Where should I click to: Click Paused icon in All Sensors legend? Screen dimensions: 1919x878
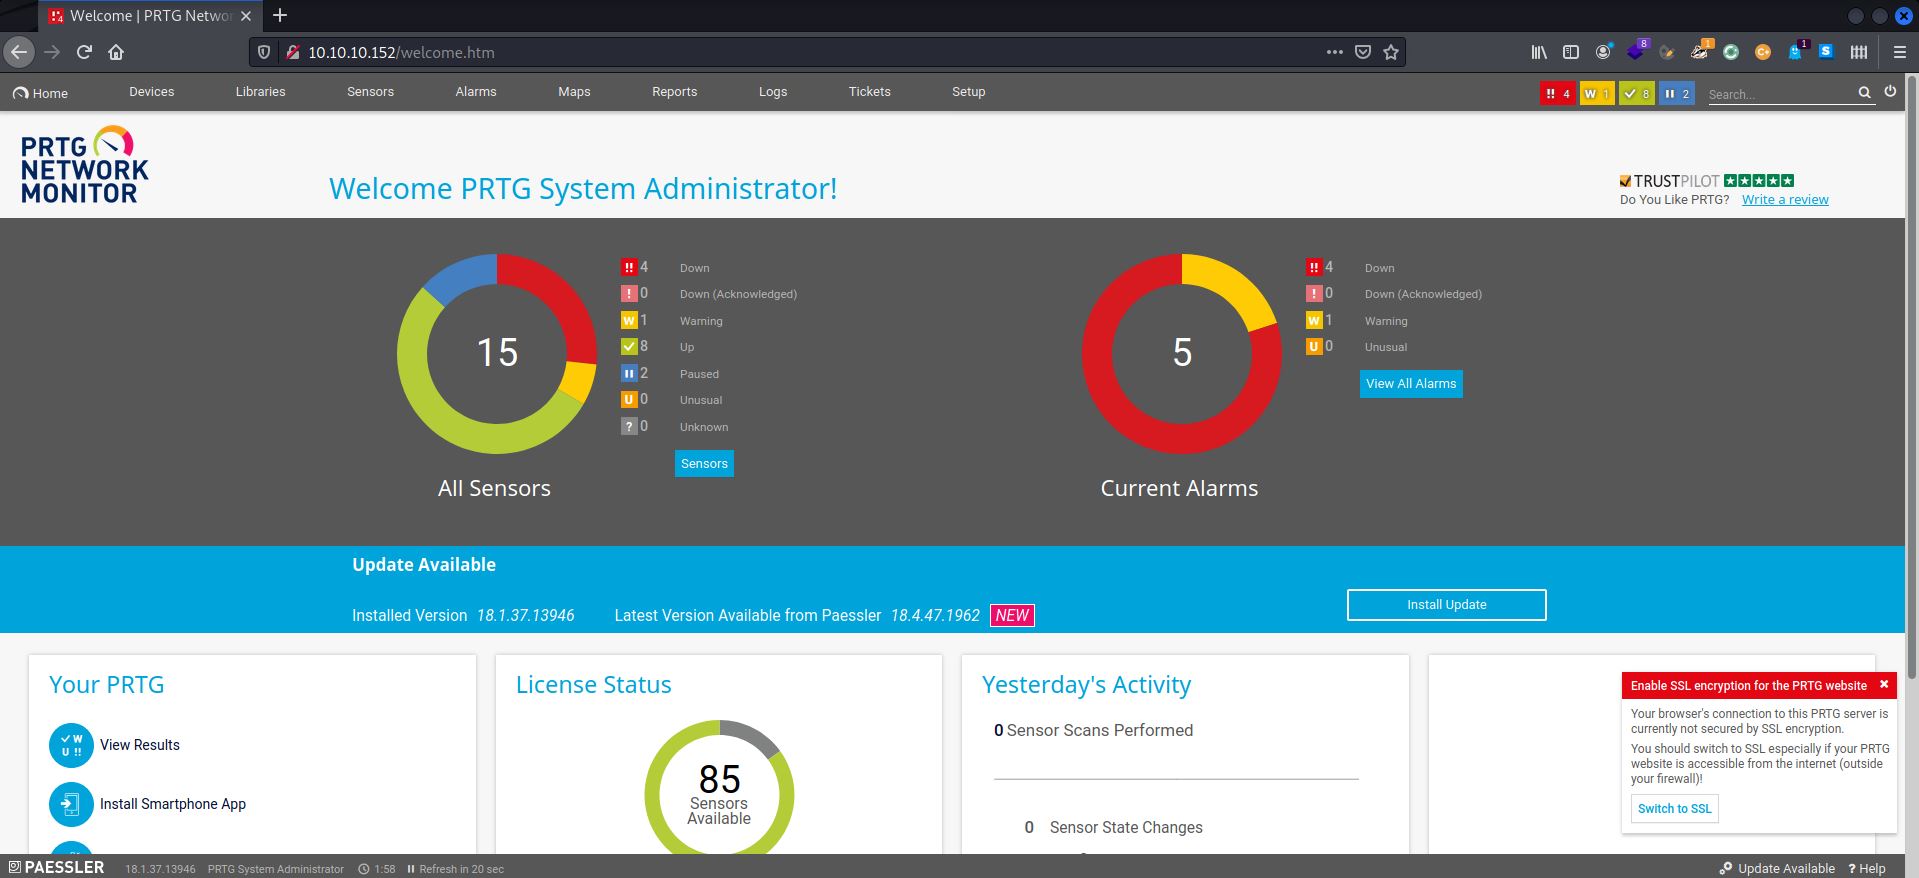coord(629,373)
